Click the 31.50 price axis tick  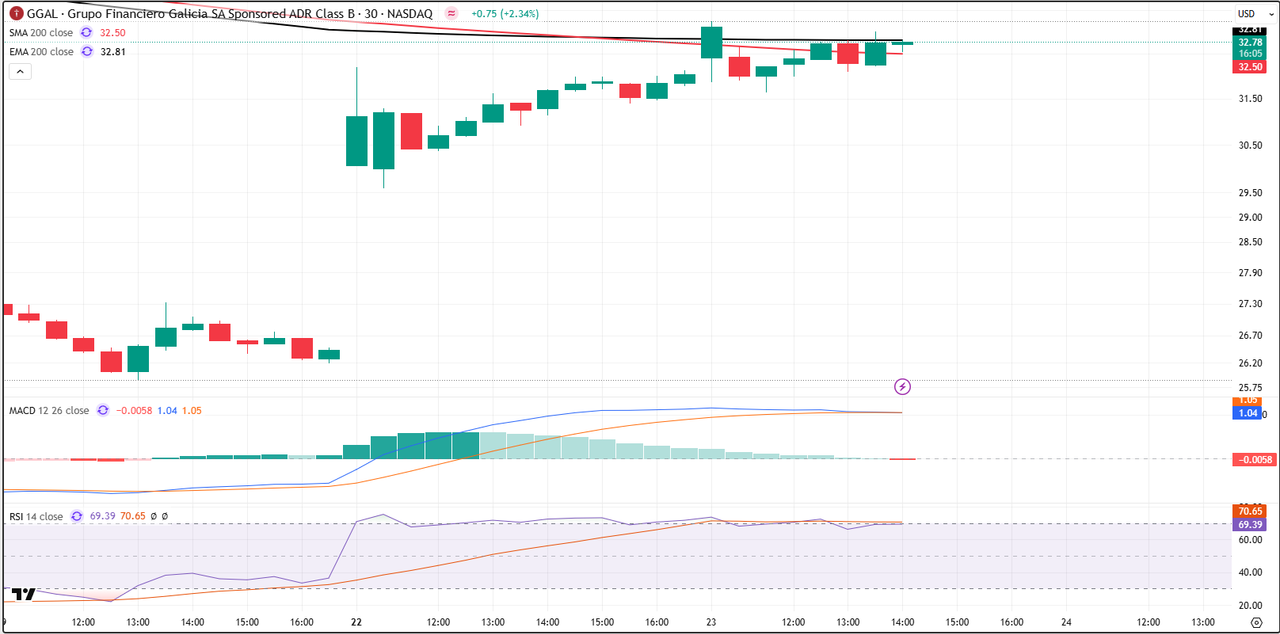[1250, 99]
